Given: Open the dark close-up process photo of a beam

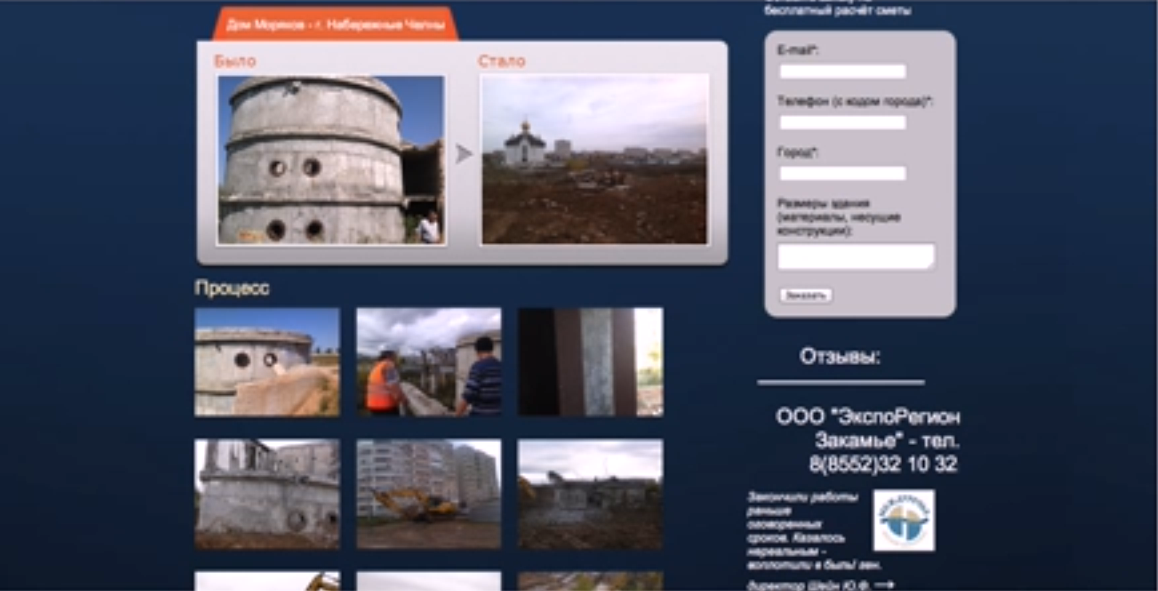Looking at the screenshot, I should pos(590,362).
